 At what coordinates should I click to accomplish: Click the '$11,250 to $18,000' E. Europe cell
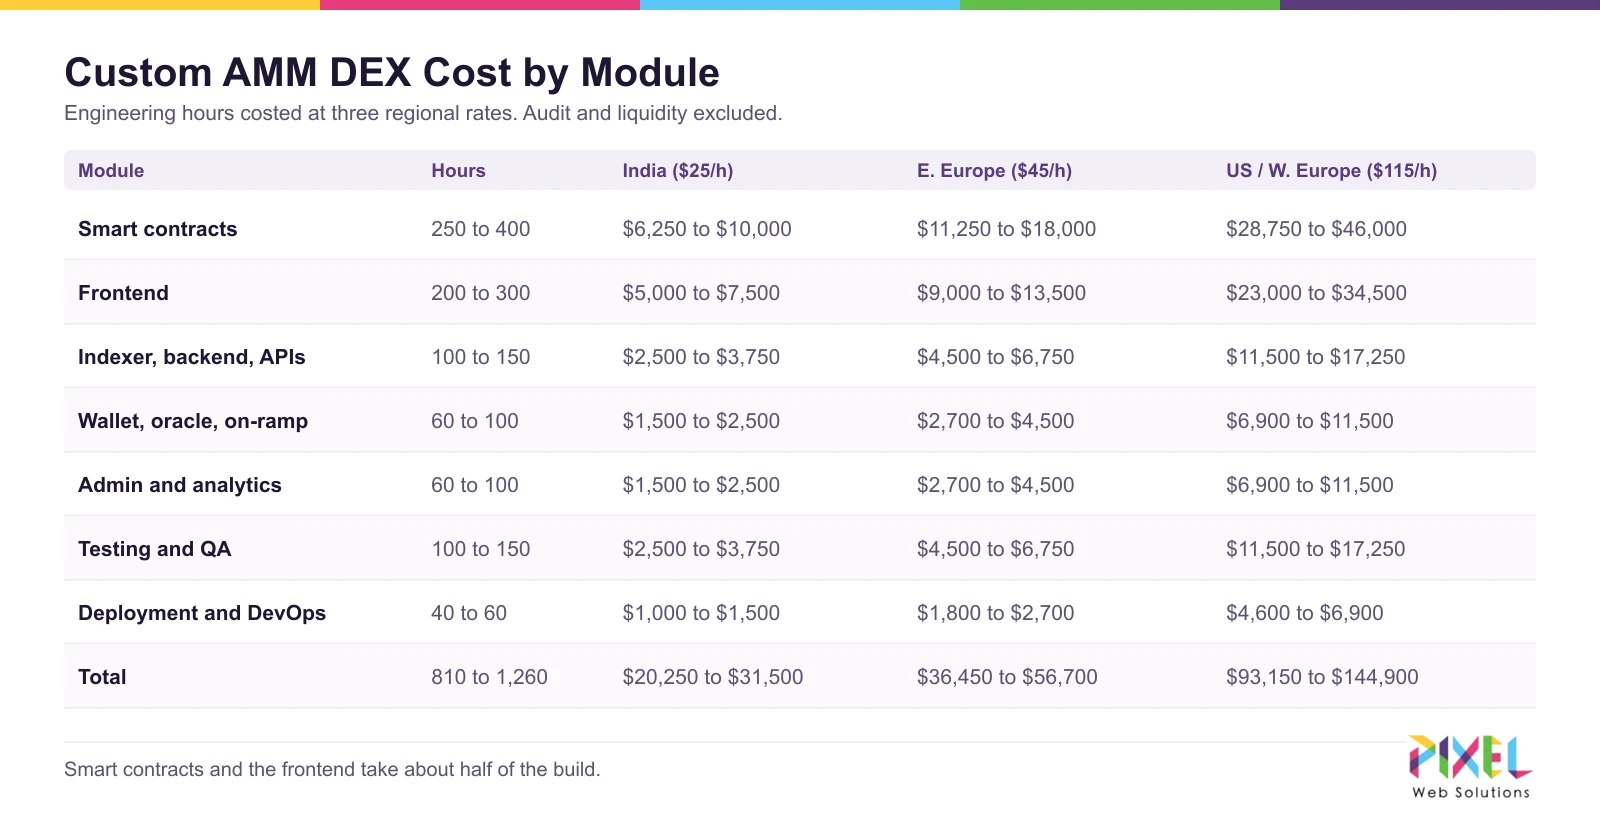[1006, 229]
